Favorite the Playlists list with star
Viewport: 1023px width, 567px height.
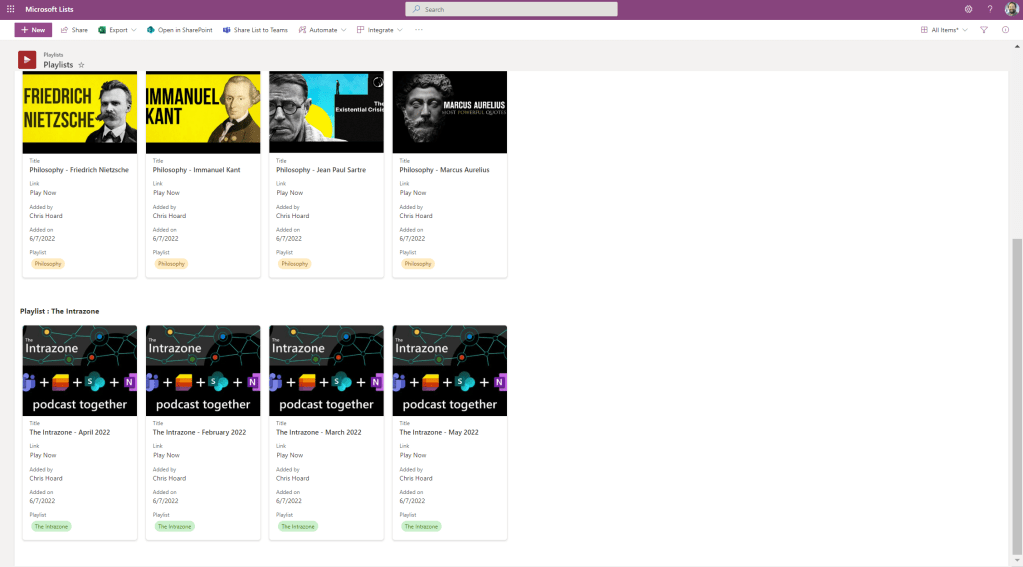81,65
